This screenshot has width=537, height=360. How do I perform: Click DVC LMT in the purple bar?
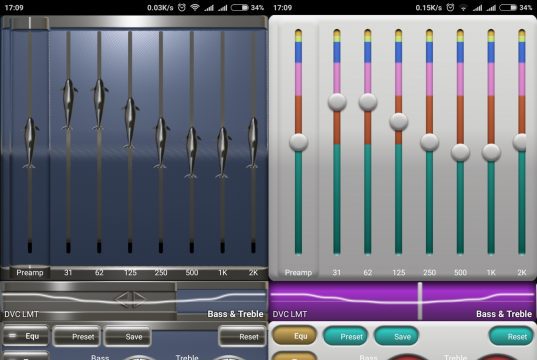pyautogui.click(x=290, y=314)
